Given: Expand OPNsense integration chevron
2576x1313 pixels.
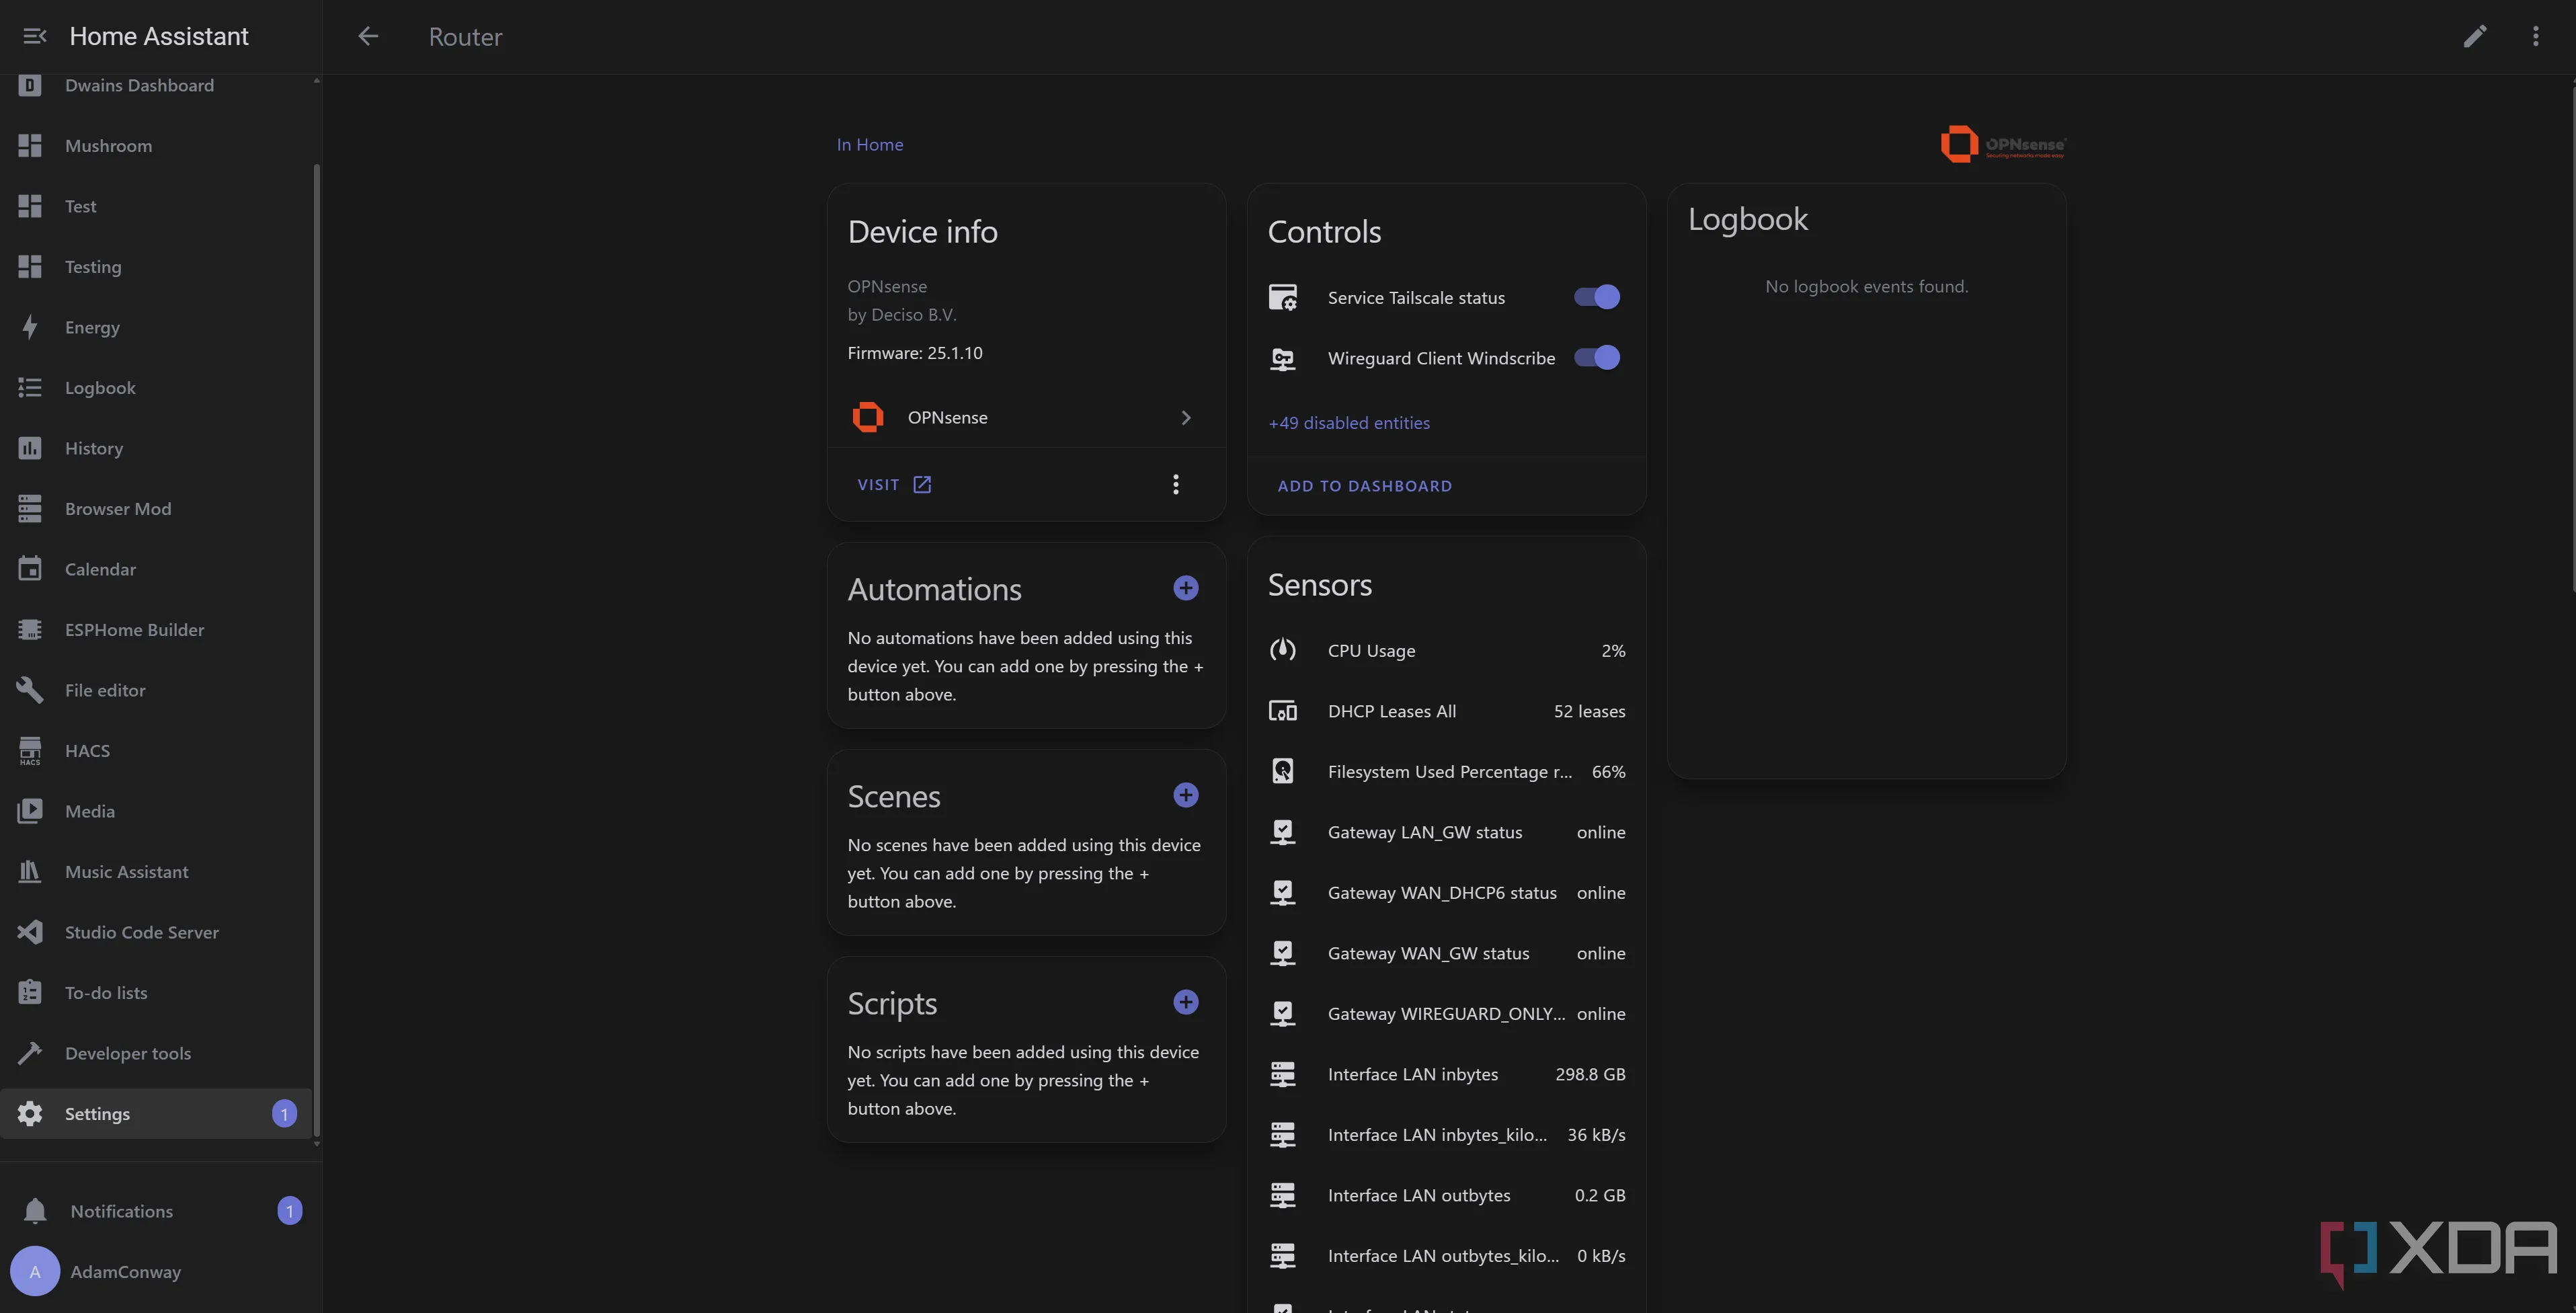Looking at the screenshot, I should pos(1186,418).
